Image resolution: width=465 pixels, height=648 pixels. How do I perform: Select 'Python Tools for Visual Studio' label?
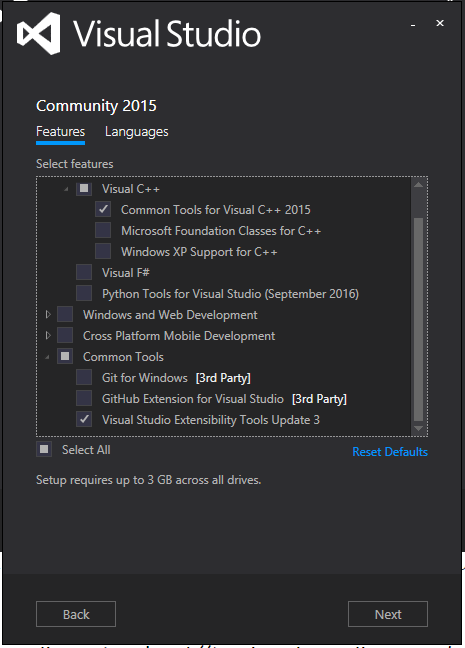click(x=230, y=294)
